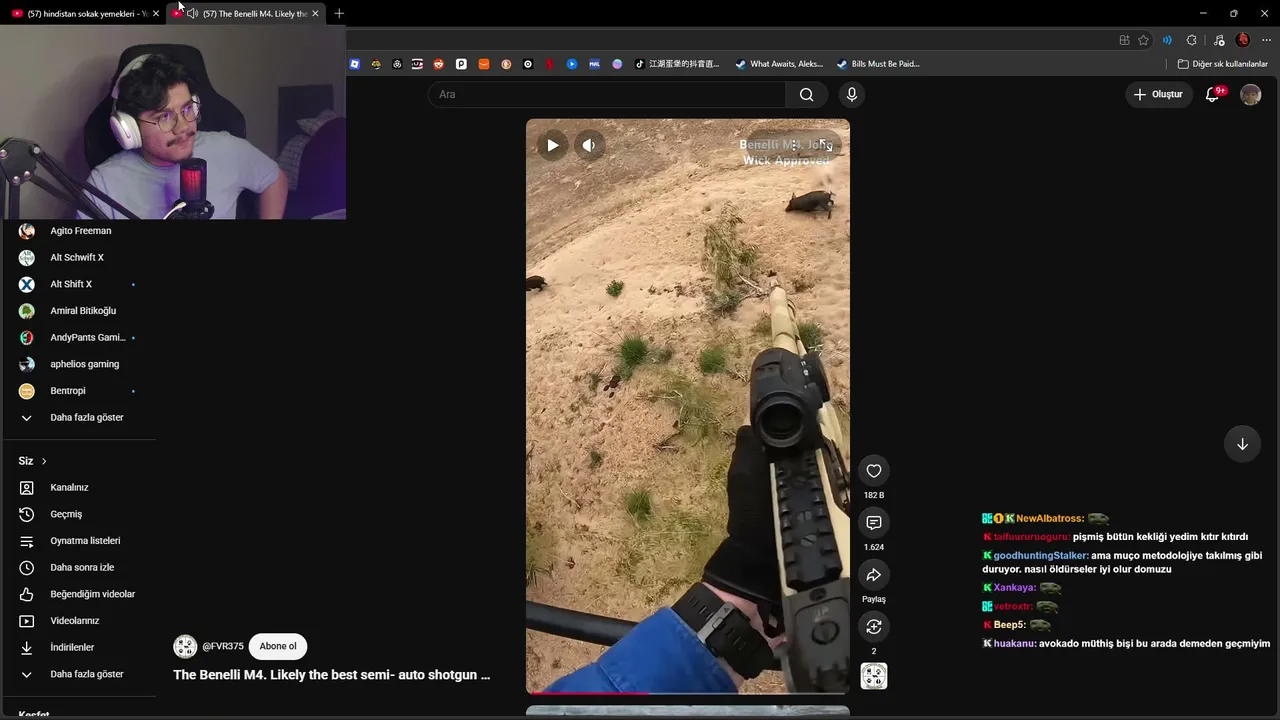Open the media control music note icon
The height and width of the screenshot is (720, 1280).
coord(1218,40)
